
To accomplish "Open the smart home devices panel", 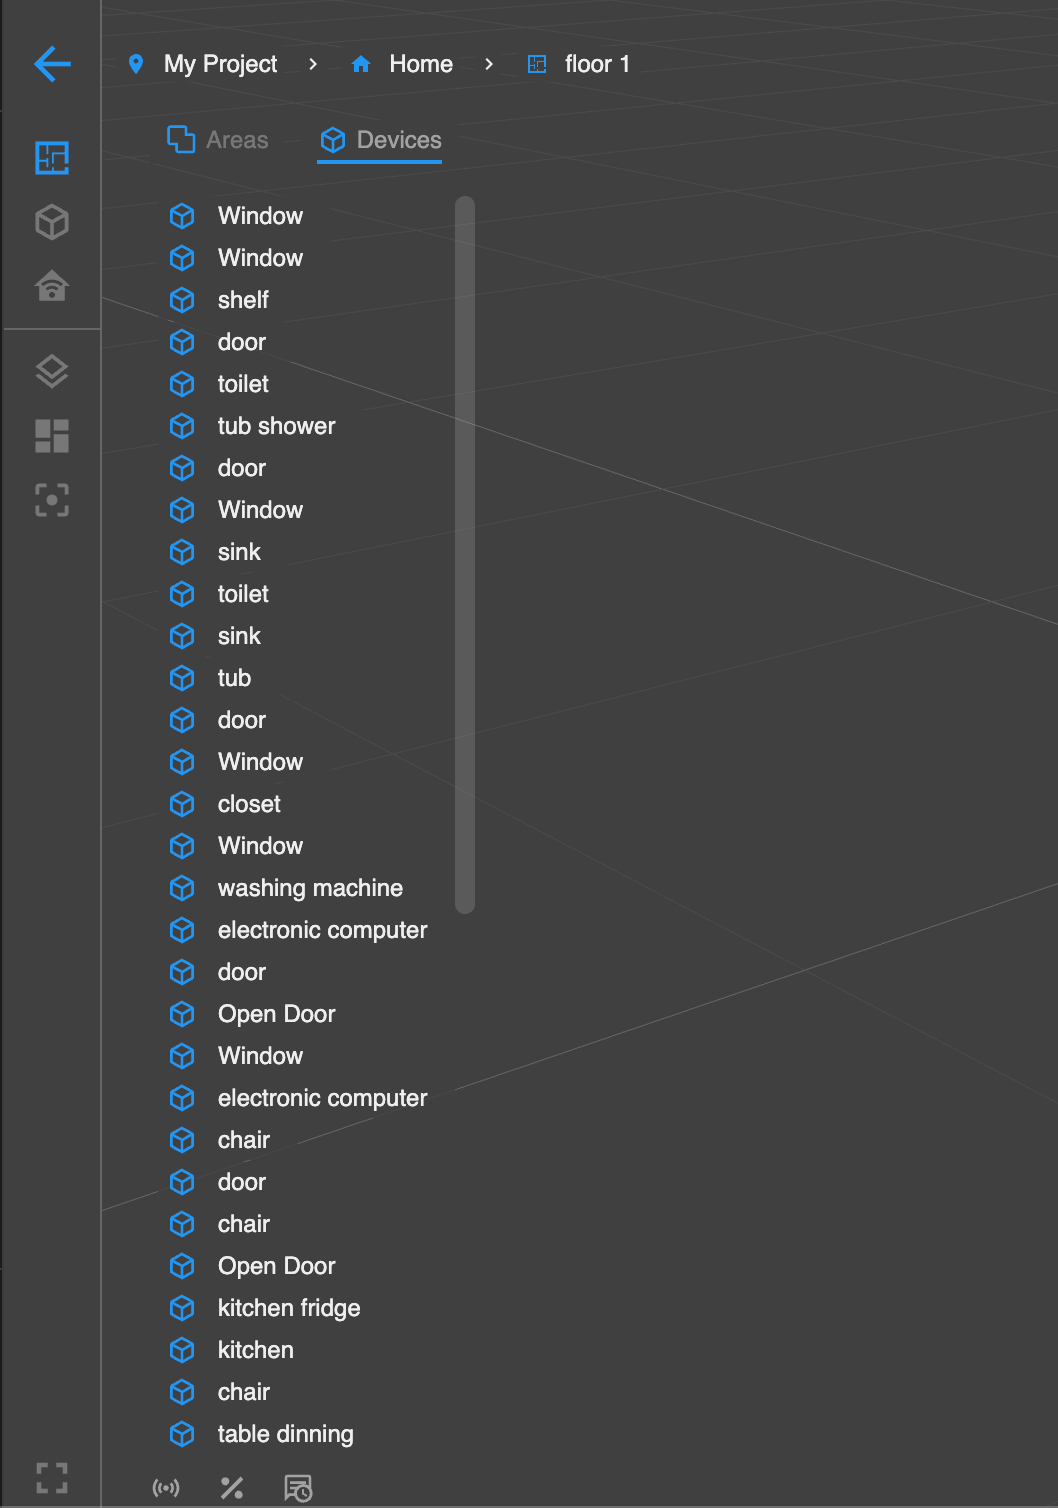I will coord(51,286).
